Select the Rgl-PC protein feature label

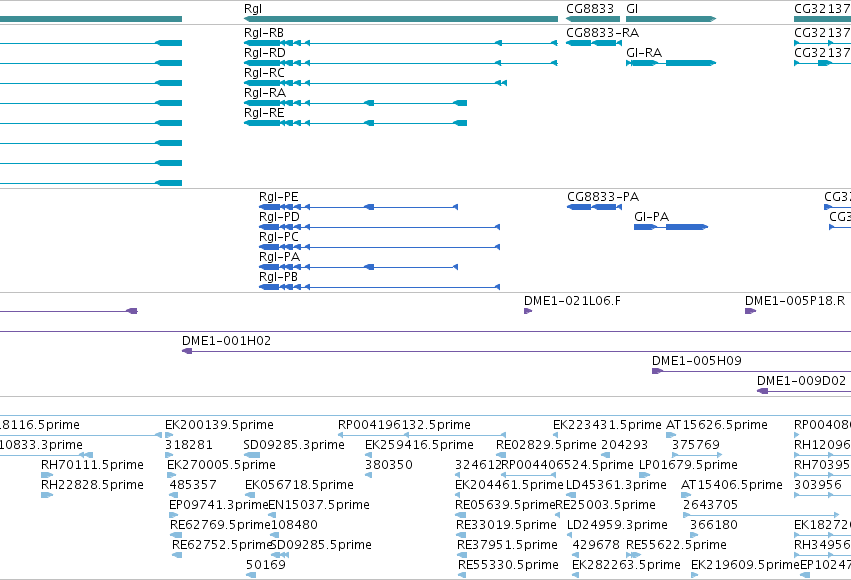tap(278, 237)
